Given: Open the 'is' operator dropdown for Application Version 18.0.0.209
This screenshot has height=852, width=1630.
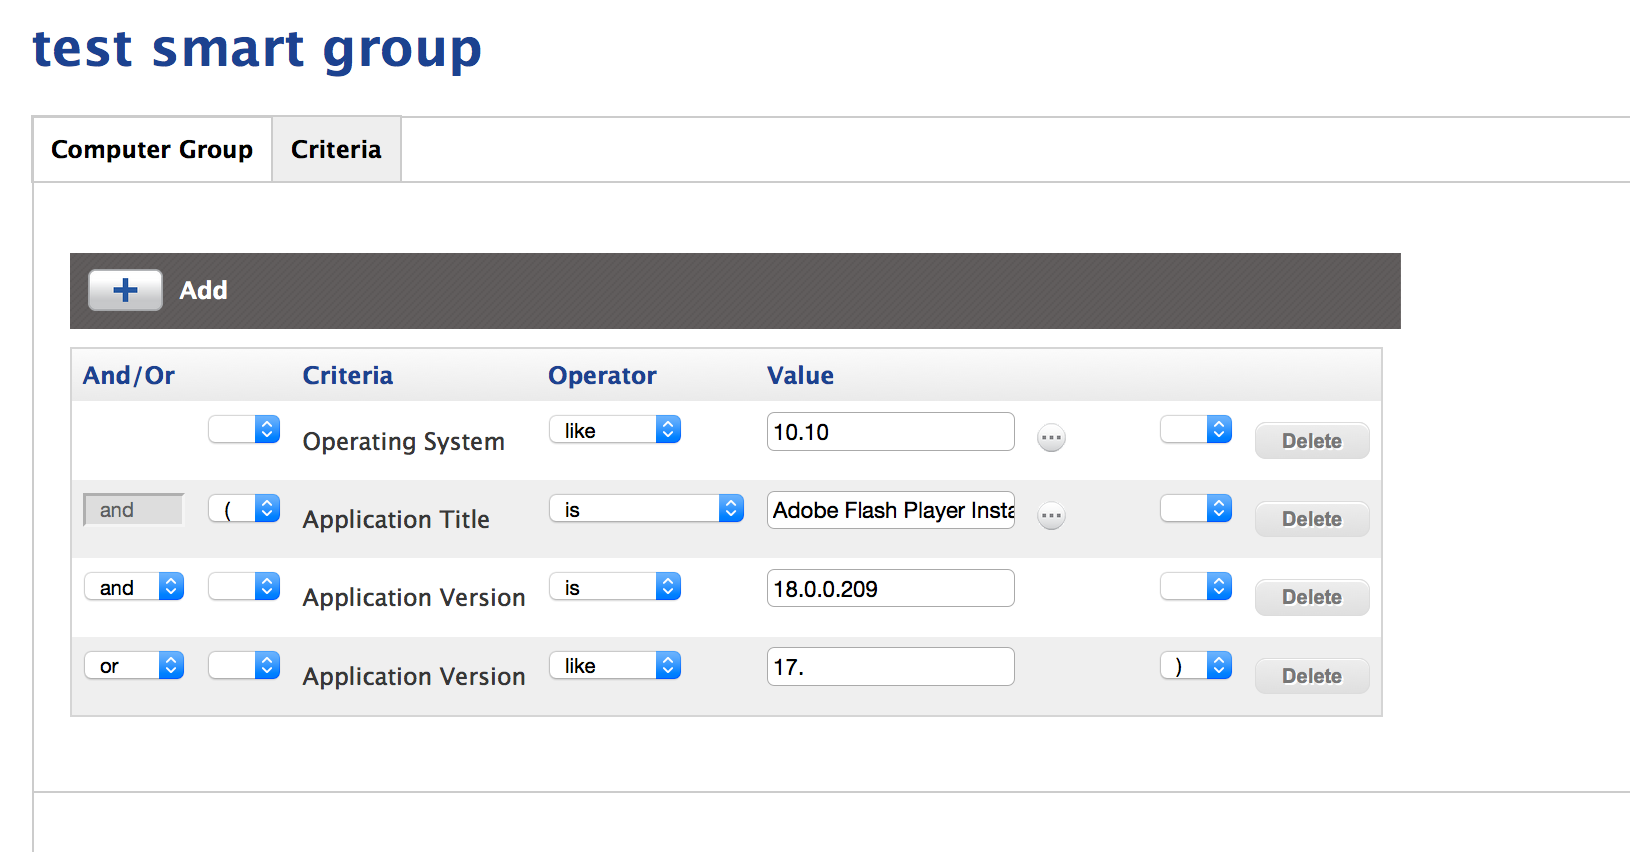Looking at the screenshot, I should [615, 586].
